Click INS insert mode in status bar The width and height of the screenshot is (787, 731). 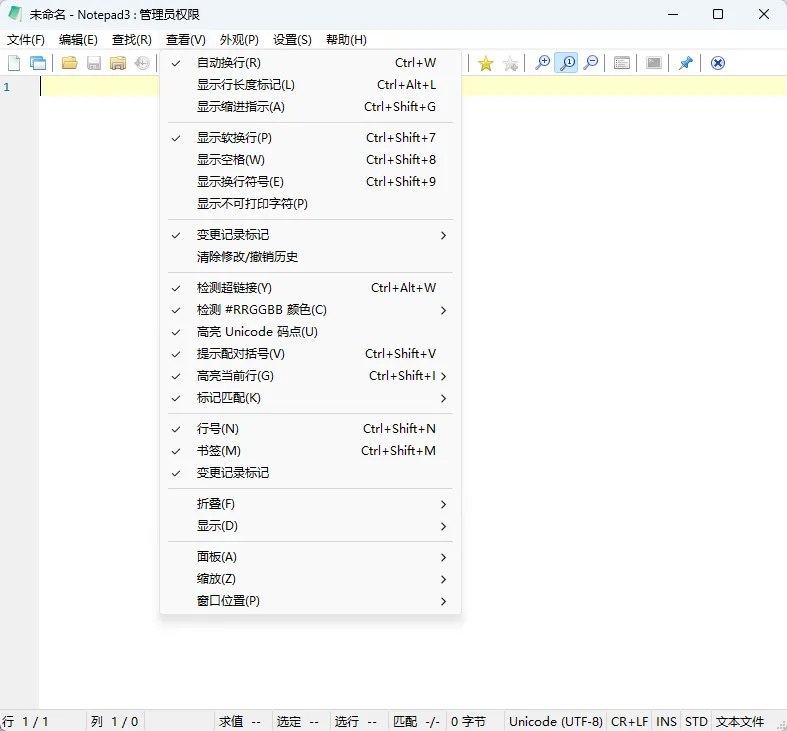click(x=666, y=721)
